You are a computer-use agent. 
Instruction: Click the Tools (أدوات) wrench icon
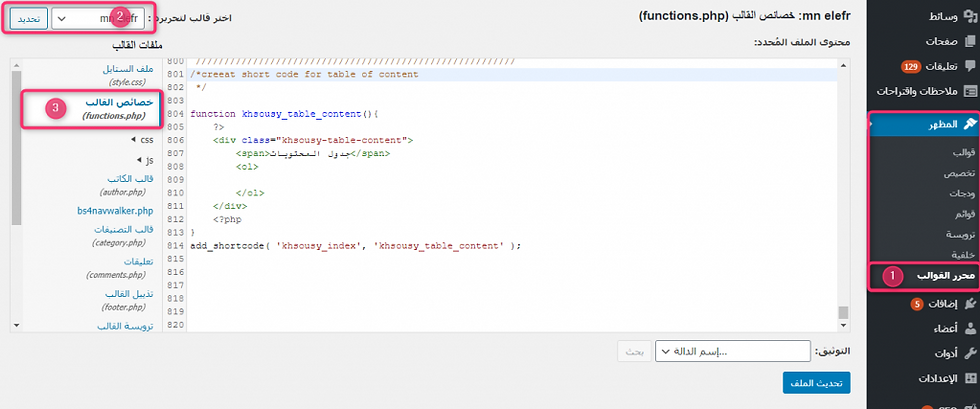pos(968,353)
